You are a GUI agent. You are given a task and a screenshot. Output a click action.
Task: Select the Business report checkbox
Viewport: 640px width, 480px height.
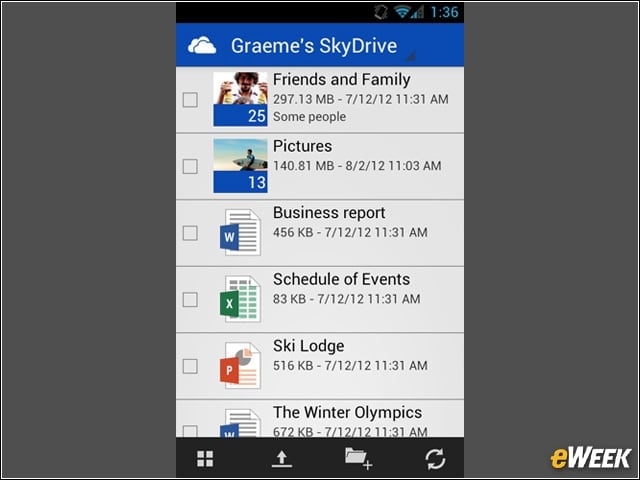tap(190, 233)
